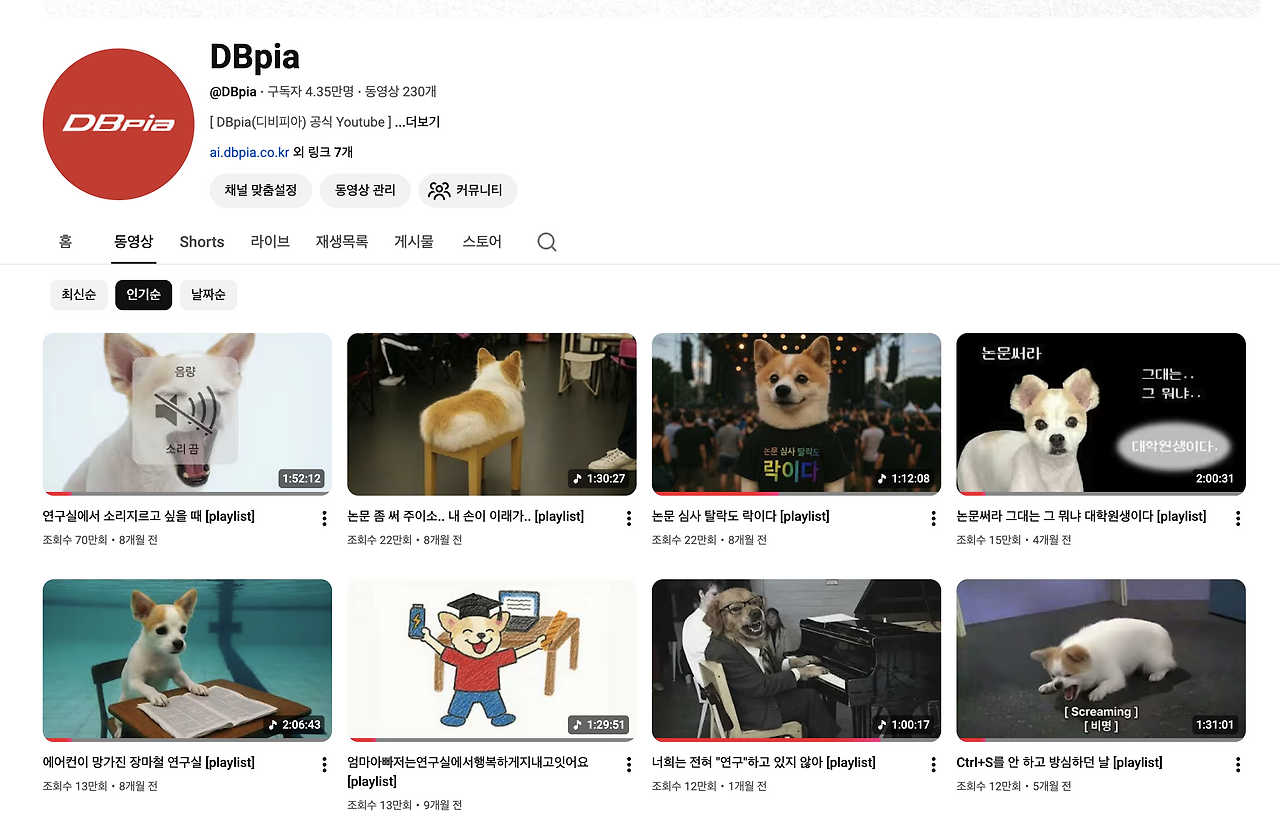Screen dimensions: 1280x833
Task: Click the DBpia channel name heading
Action: coord(255,57)
